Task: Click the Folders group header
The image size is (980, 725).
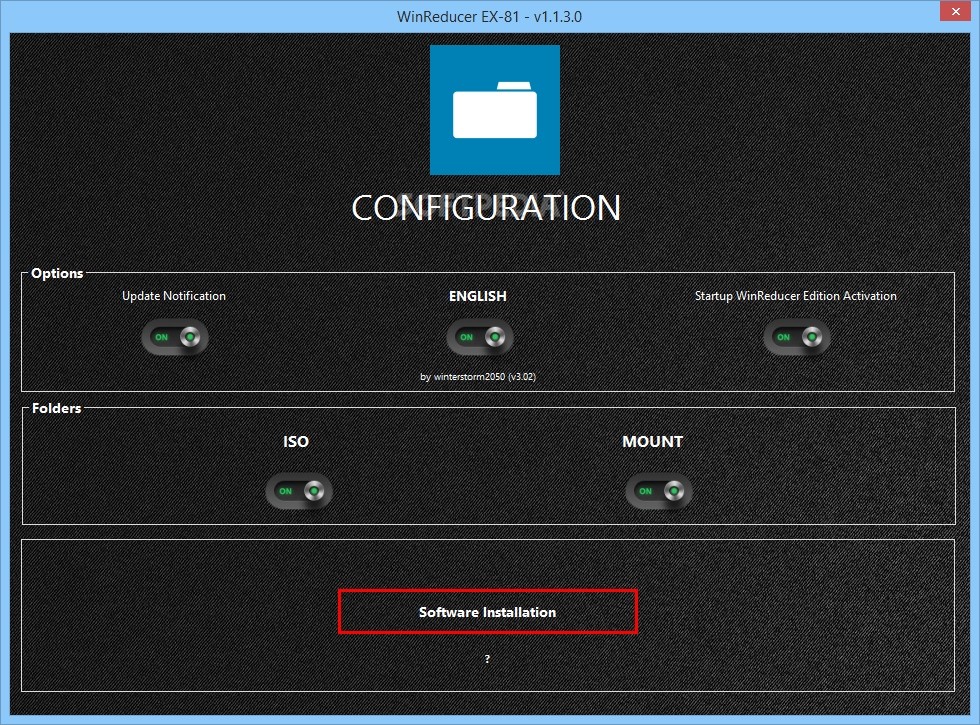Action: (x=57, y=408)
